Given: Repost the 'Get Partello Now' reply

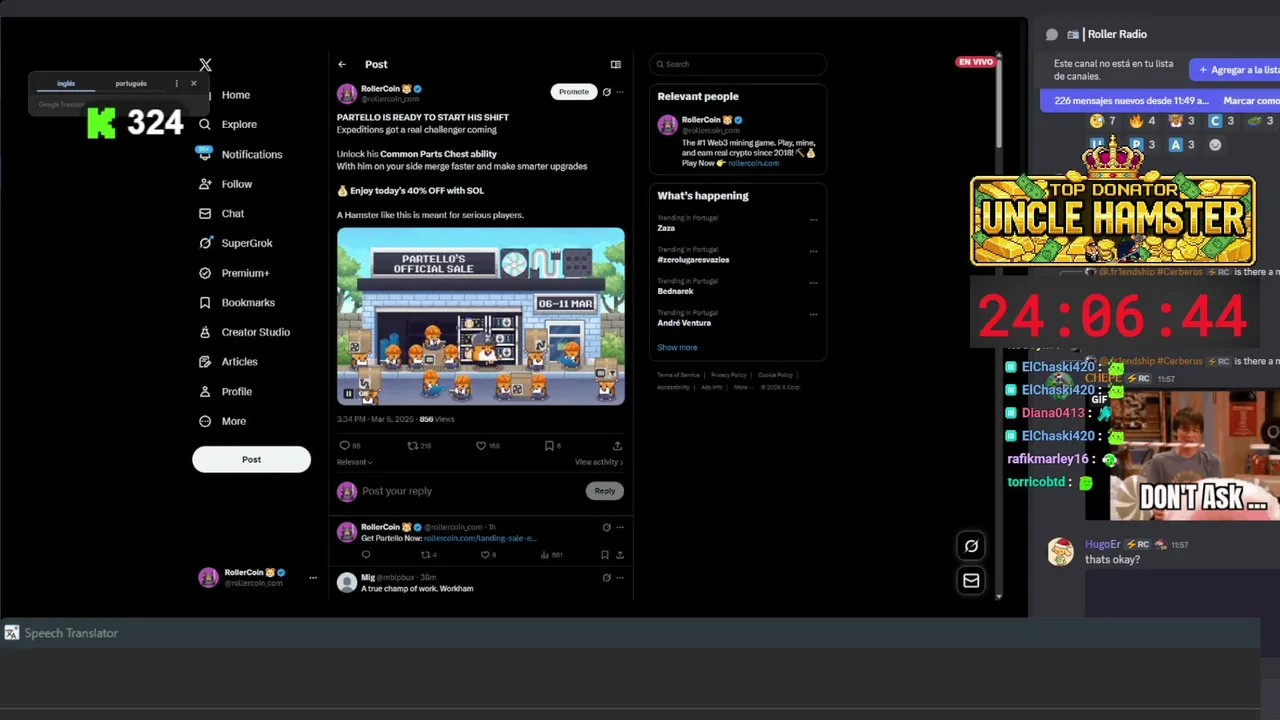Looking at the screenshot, I should click(425, 554).
